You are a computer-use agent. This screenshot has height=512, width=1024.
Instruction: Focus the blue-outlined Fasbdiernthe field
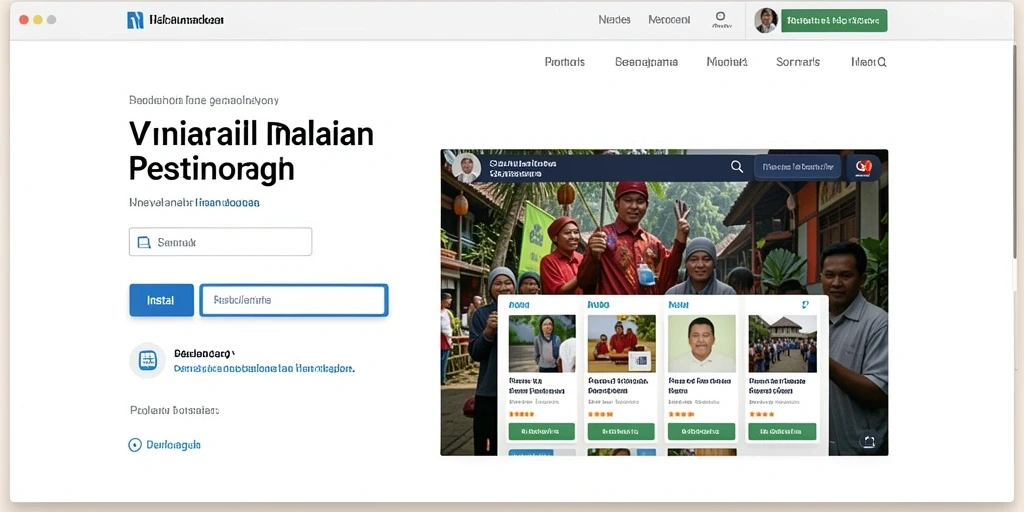coord(294,300)
